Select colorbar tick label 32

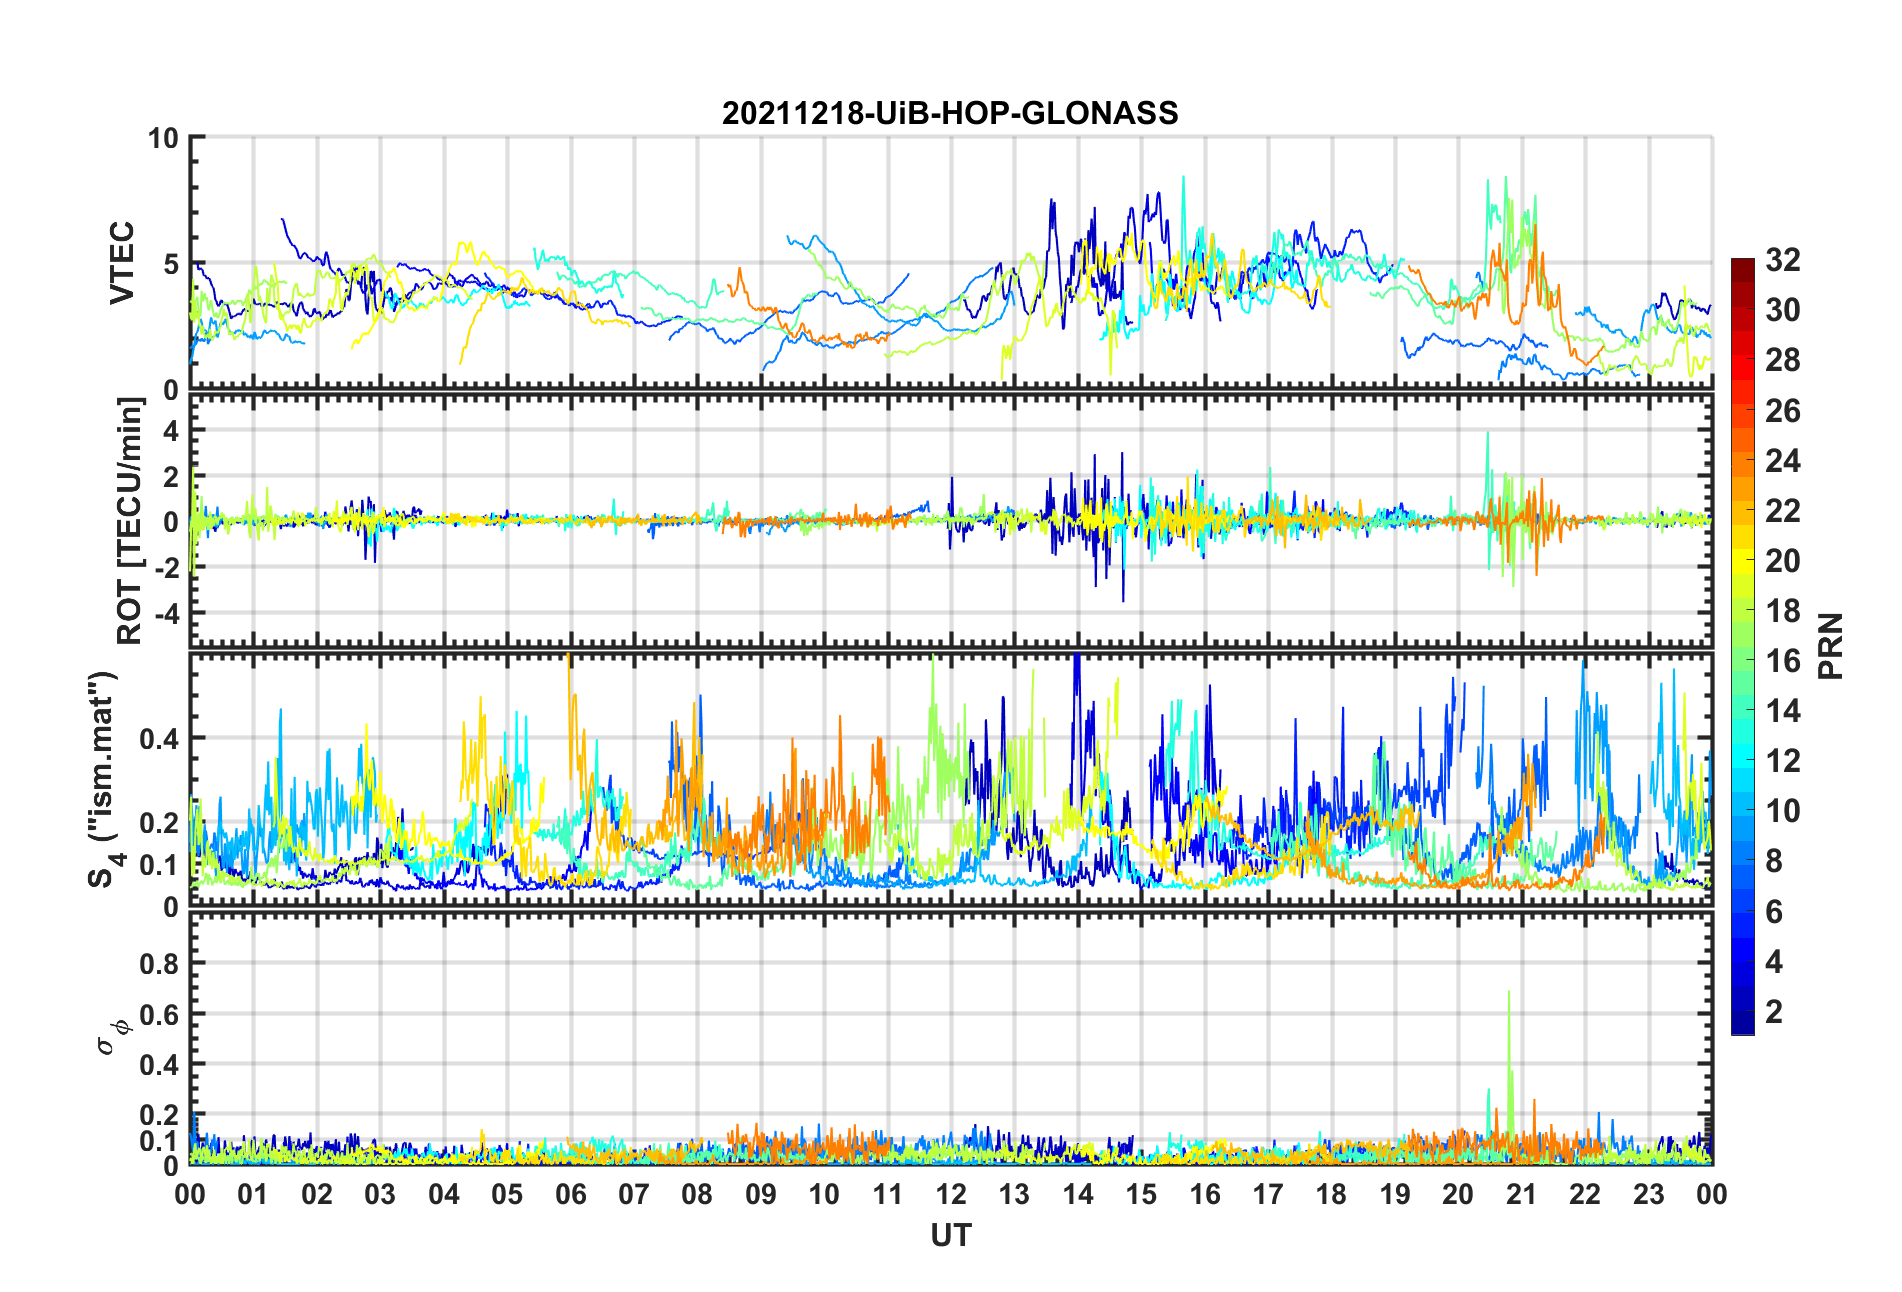(1782, 260)
